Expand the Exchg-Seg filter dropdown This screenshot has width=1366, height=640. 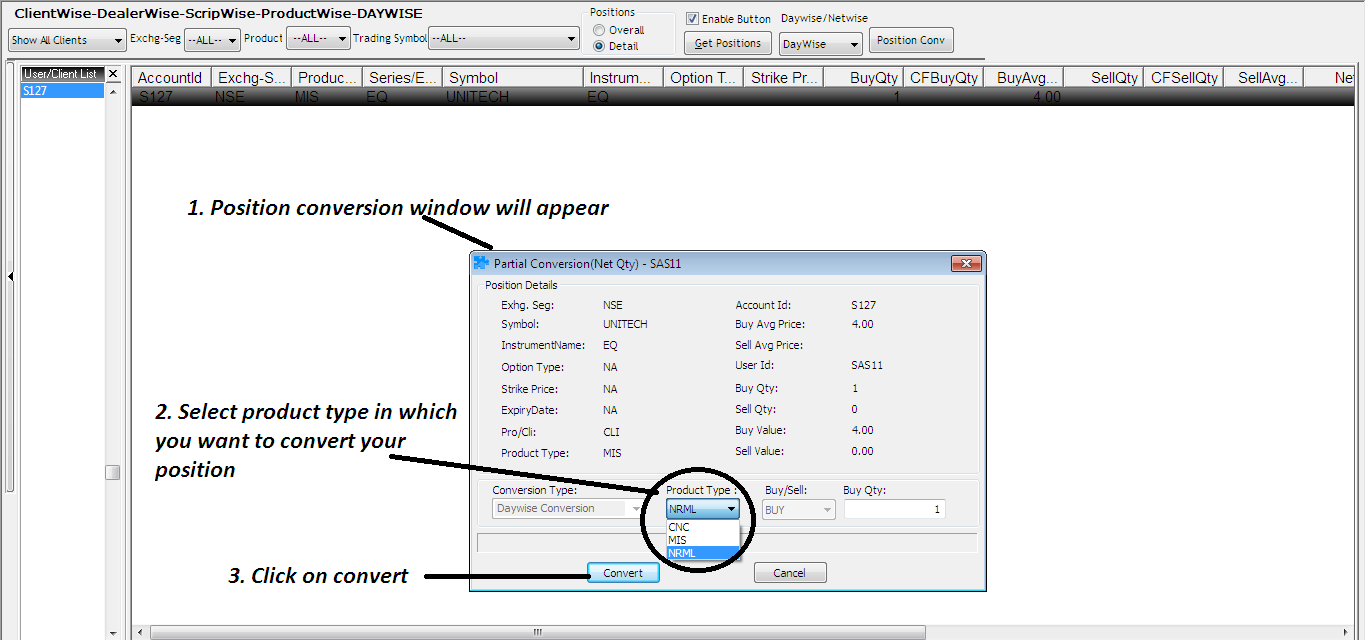click(212, 40)
